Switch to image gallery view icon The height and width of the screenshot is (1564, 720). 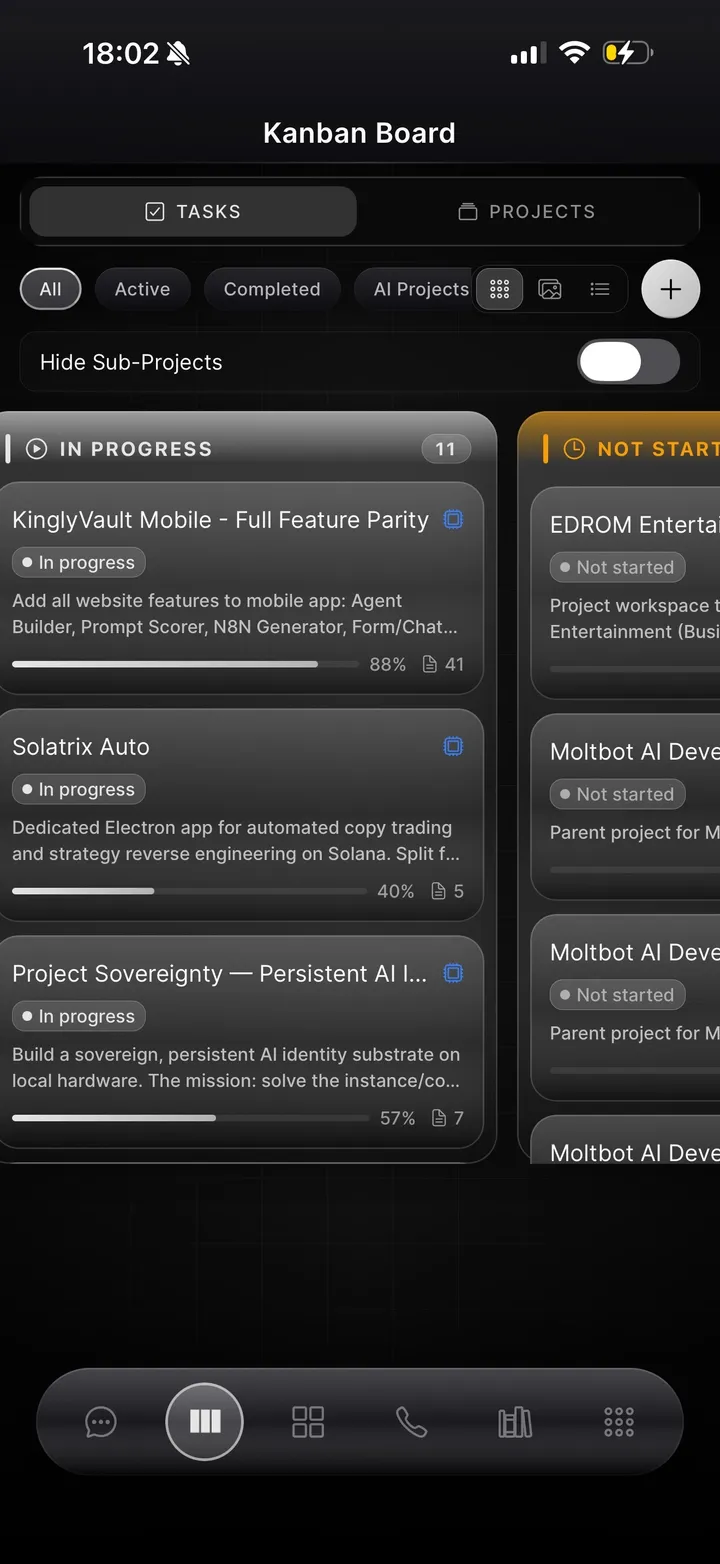tap(550, 289)
